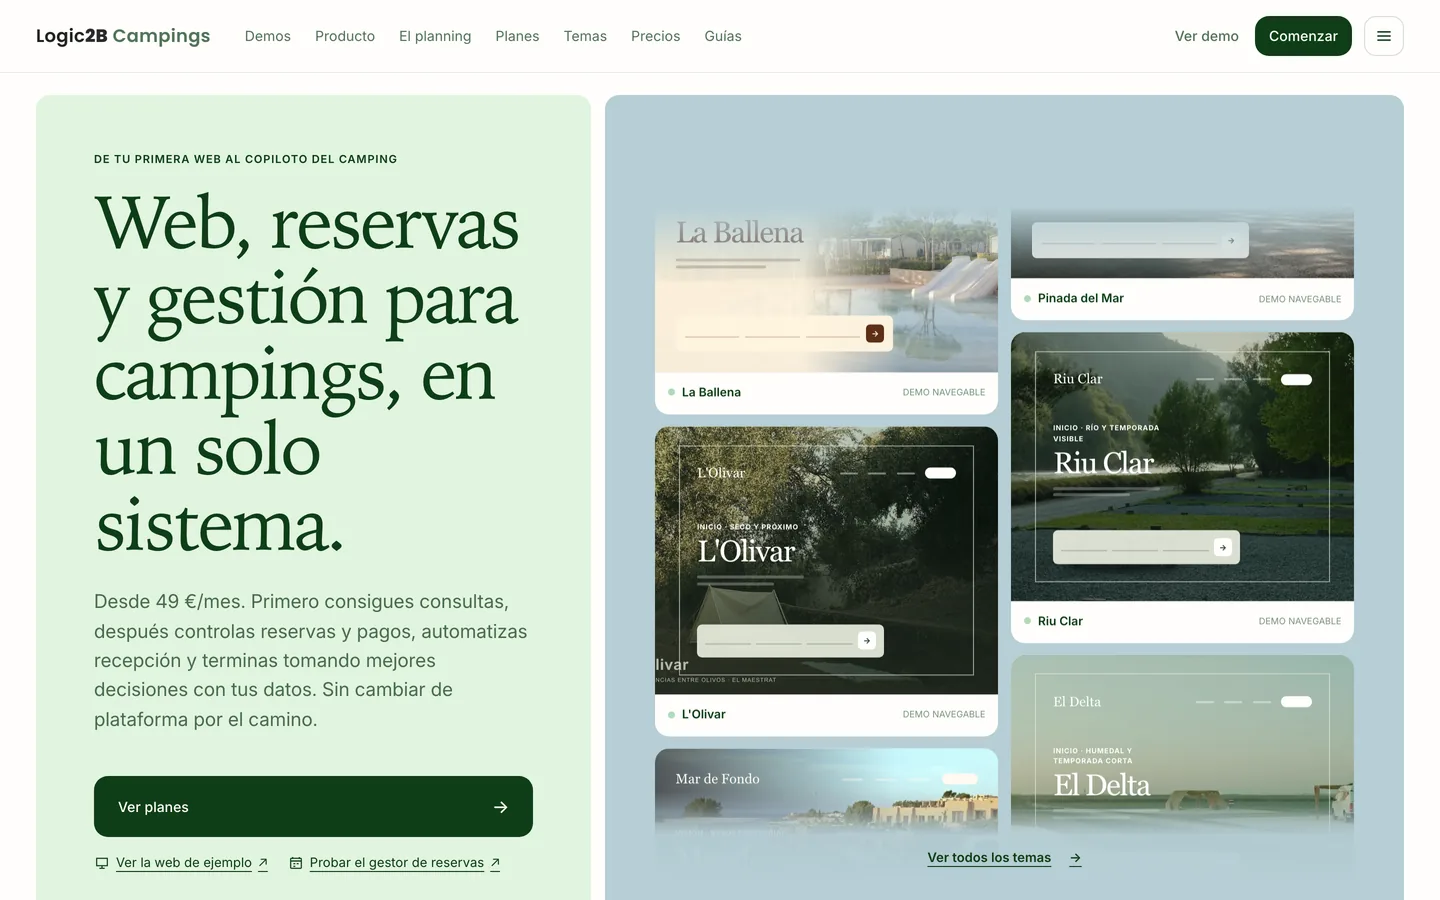Image resolution: width=1440 pixels, height=900 pixels.
Task: Open Guías in the top navigation
Action: (723, 36)
